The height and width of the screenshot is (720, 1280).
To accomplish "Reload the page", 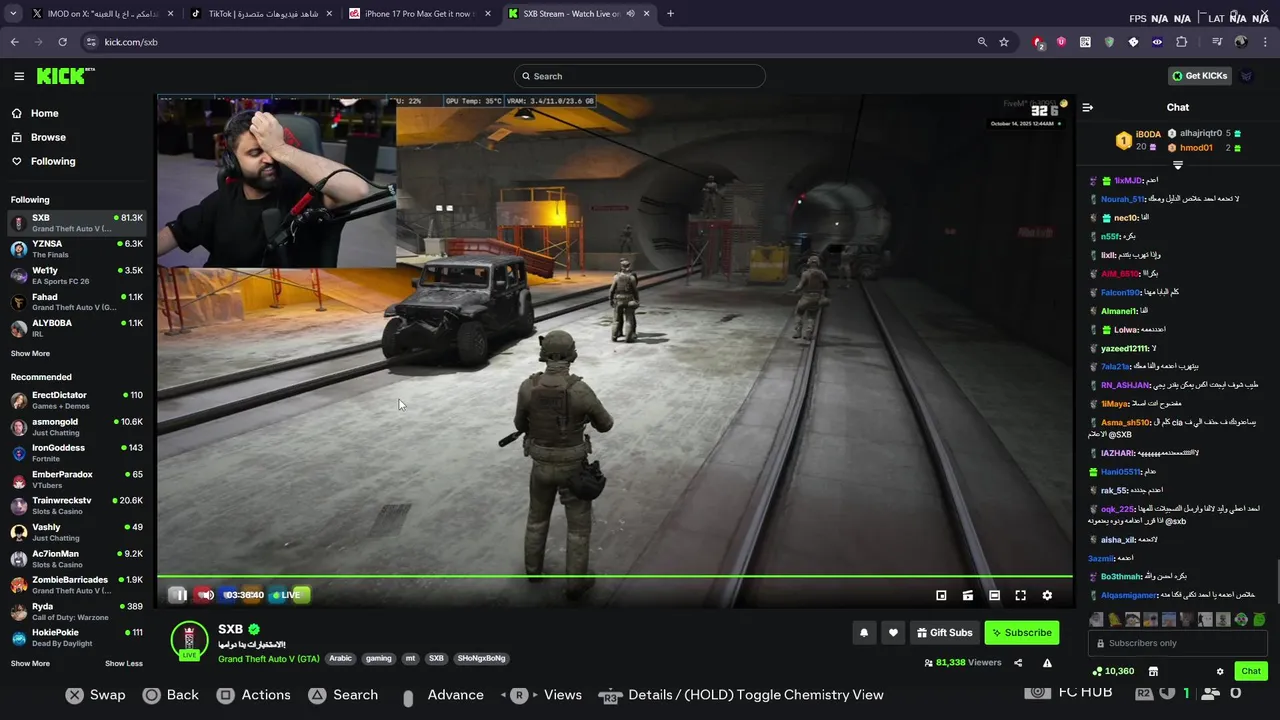I will tap(62, 42).
